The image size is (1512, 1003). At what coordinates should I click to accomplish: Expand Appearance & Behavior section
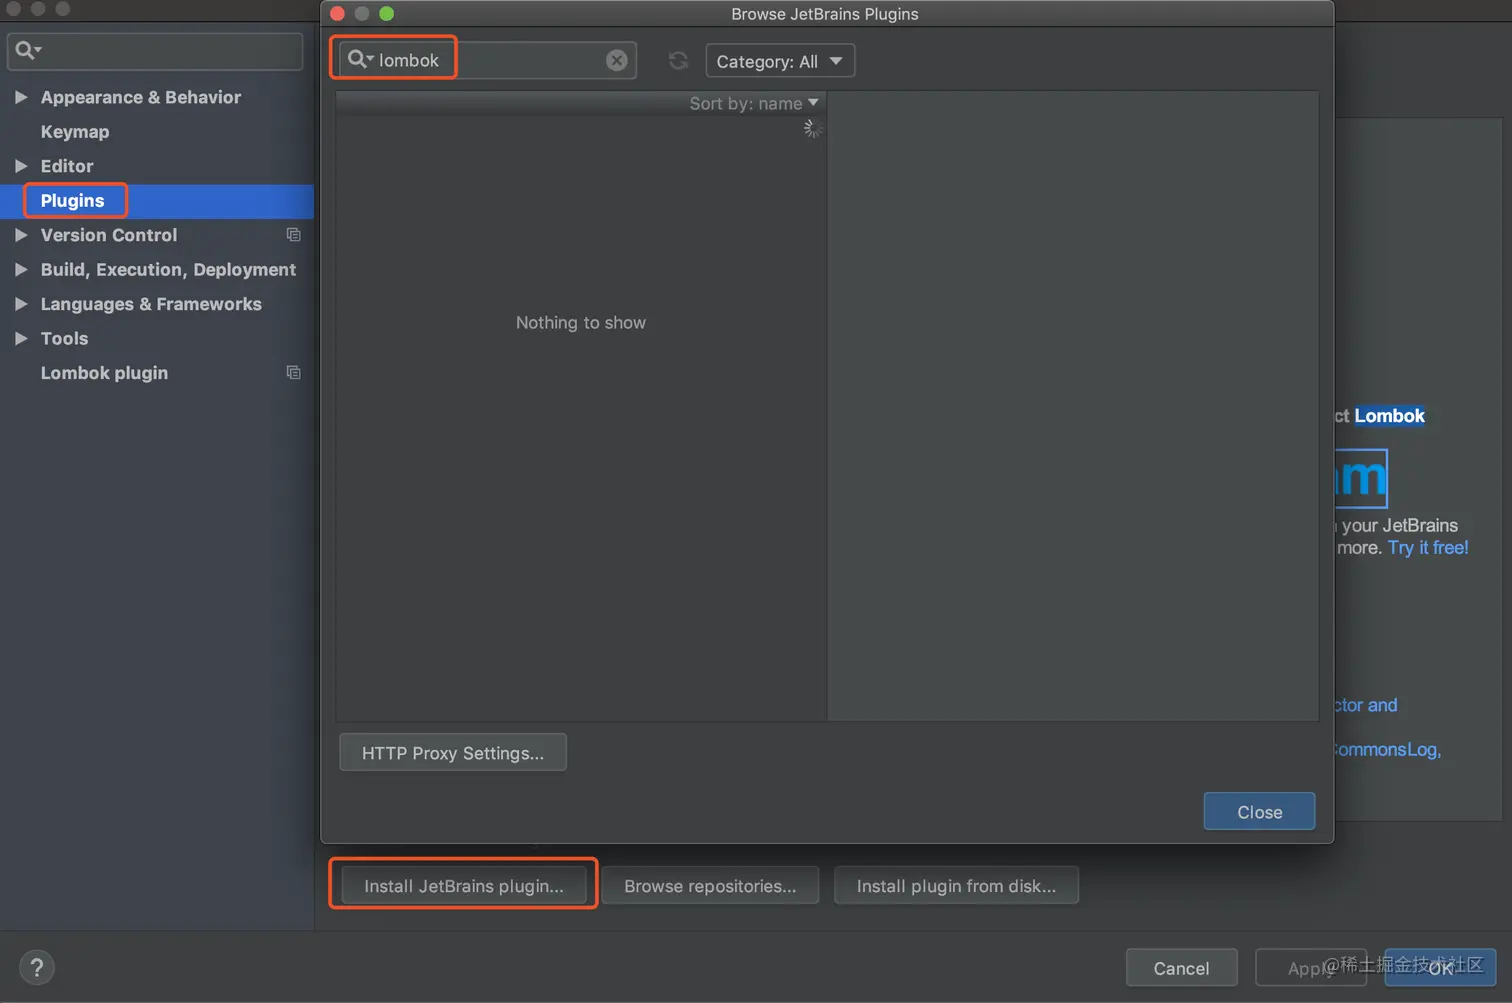click(x=21, y=97)
